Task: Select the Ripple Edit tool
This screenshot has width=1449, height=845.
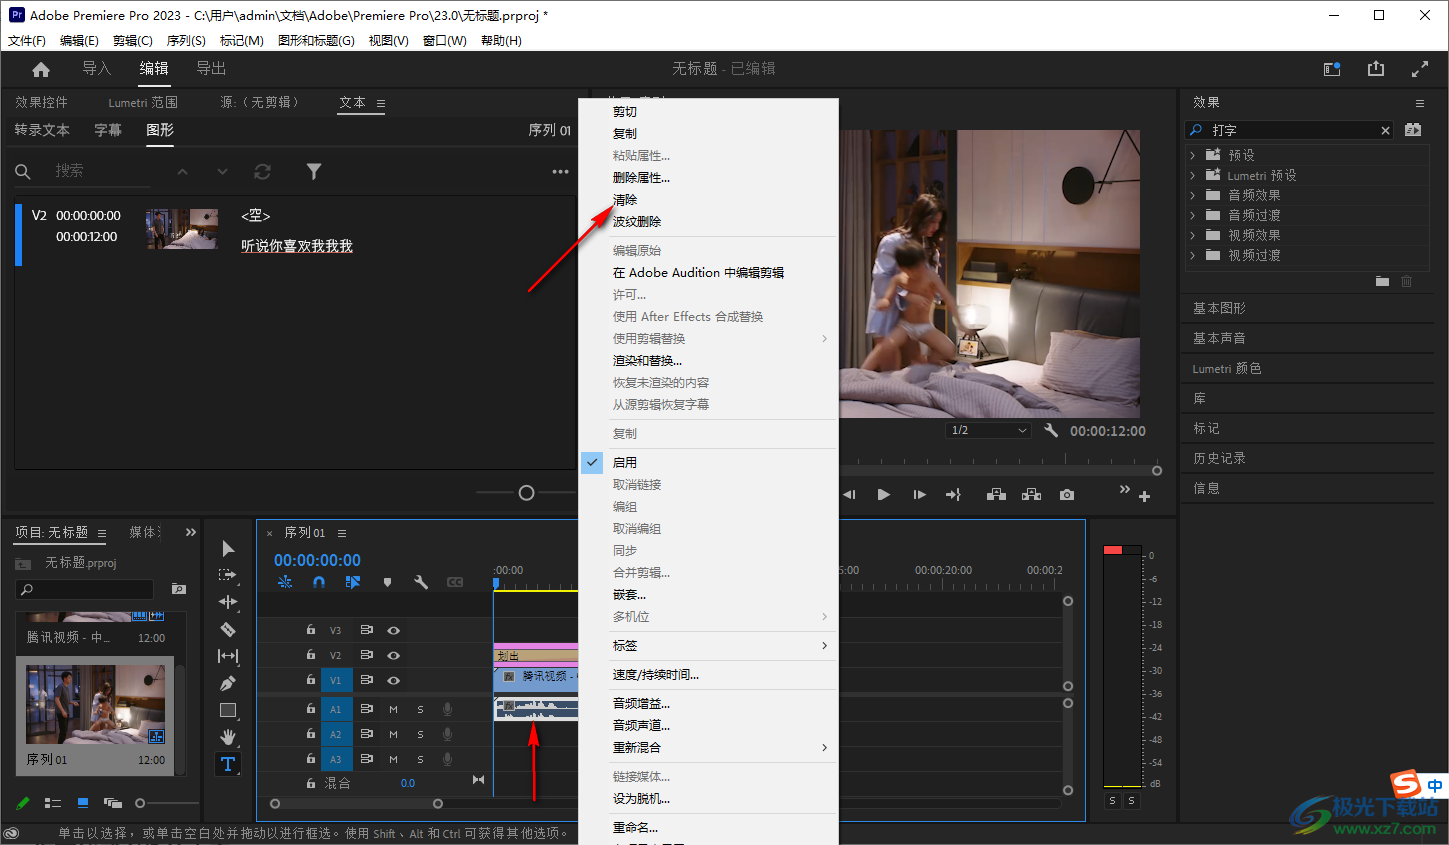Action: point(228,602)
